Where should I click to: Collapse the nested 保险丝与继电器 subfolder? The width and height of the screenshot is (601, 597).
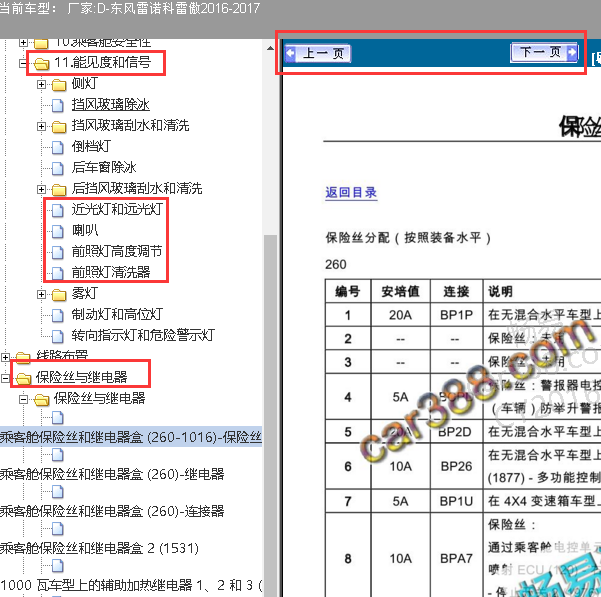[23, 399]
